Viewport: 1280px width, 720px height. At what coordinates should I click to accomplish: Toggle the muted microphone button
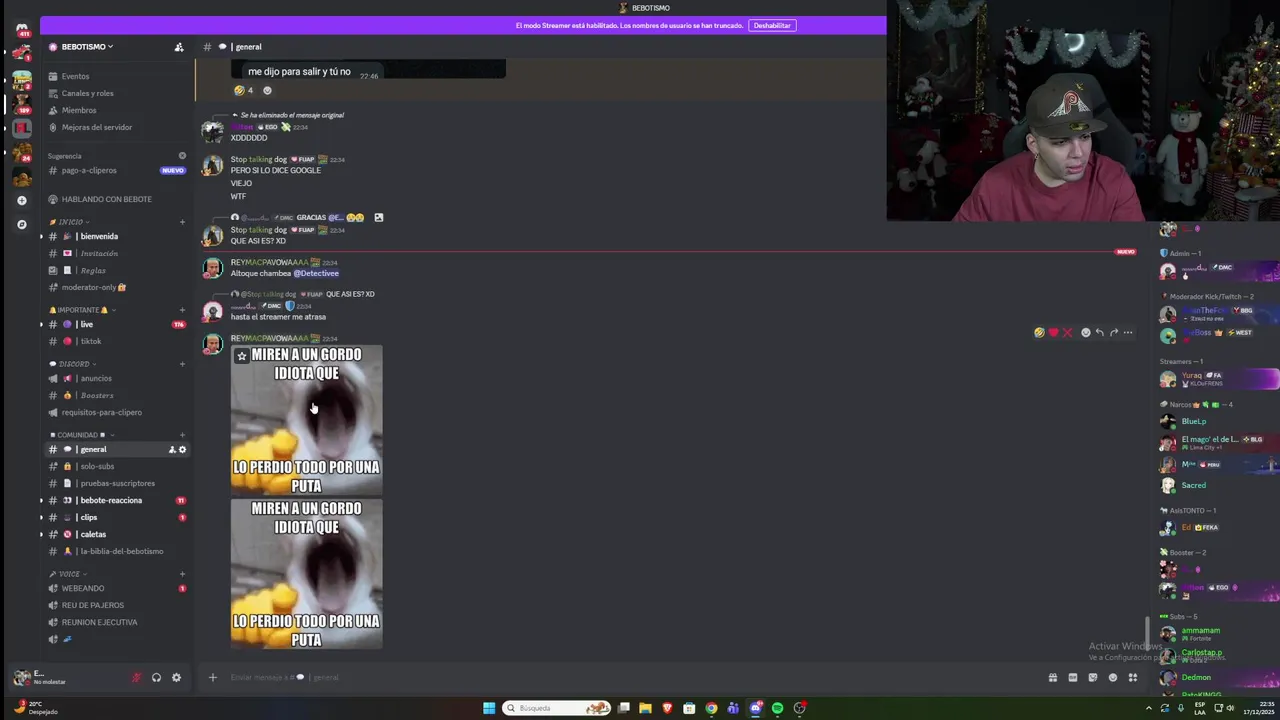[136, 677]
